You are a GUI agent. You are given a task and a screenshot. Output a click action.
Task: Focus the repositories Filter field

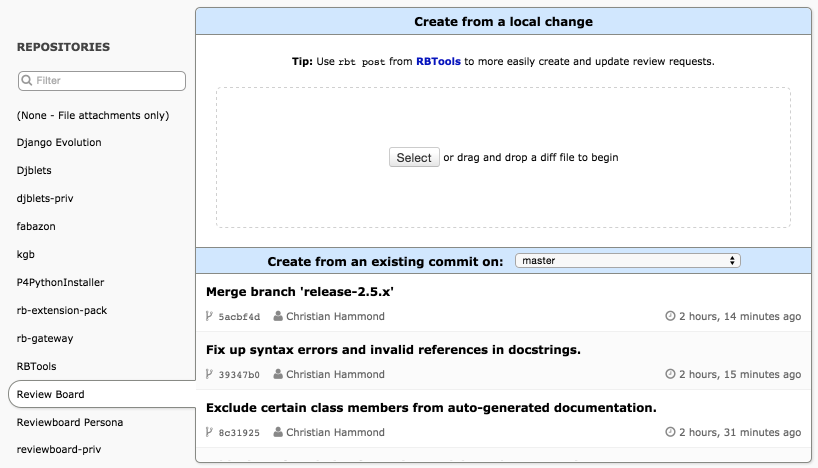102,81
